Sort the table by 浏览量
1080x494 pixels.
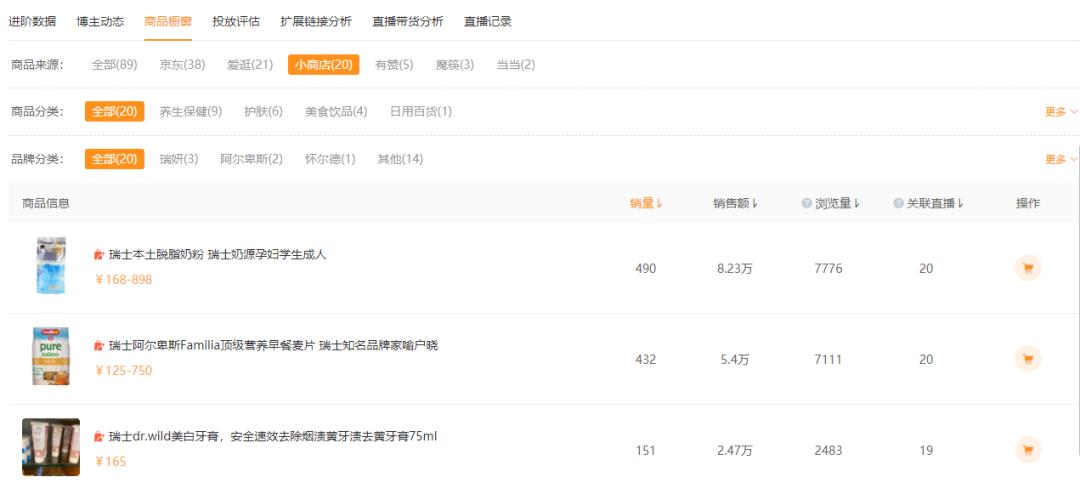(838, 203)
